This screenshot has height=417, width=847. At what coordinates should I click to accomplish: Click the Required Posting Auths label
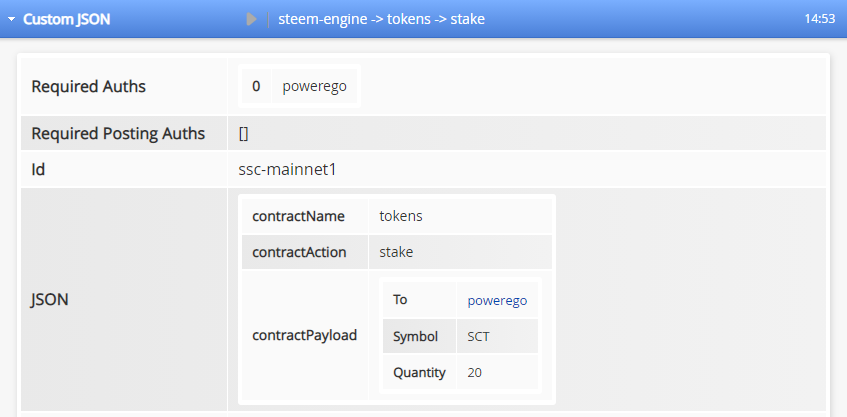point(118,133)
